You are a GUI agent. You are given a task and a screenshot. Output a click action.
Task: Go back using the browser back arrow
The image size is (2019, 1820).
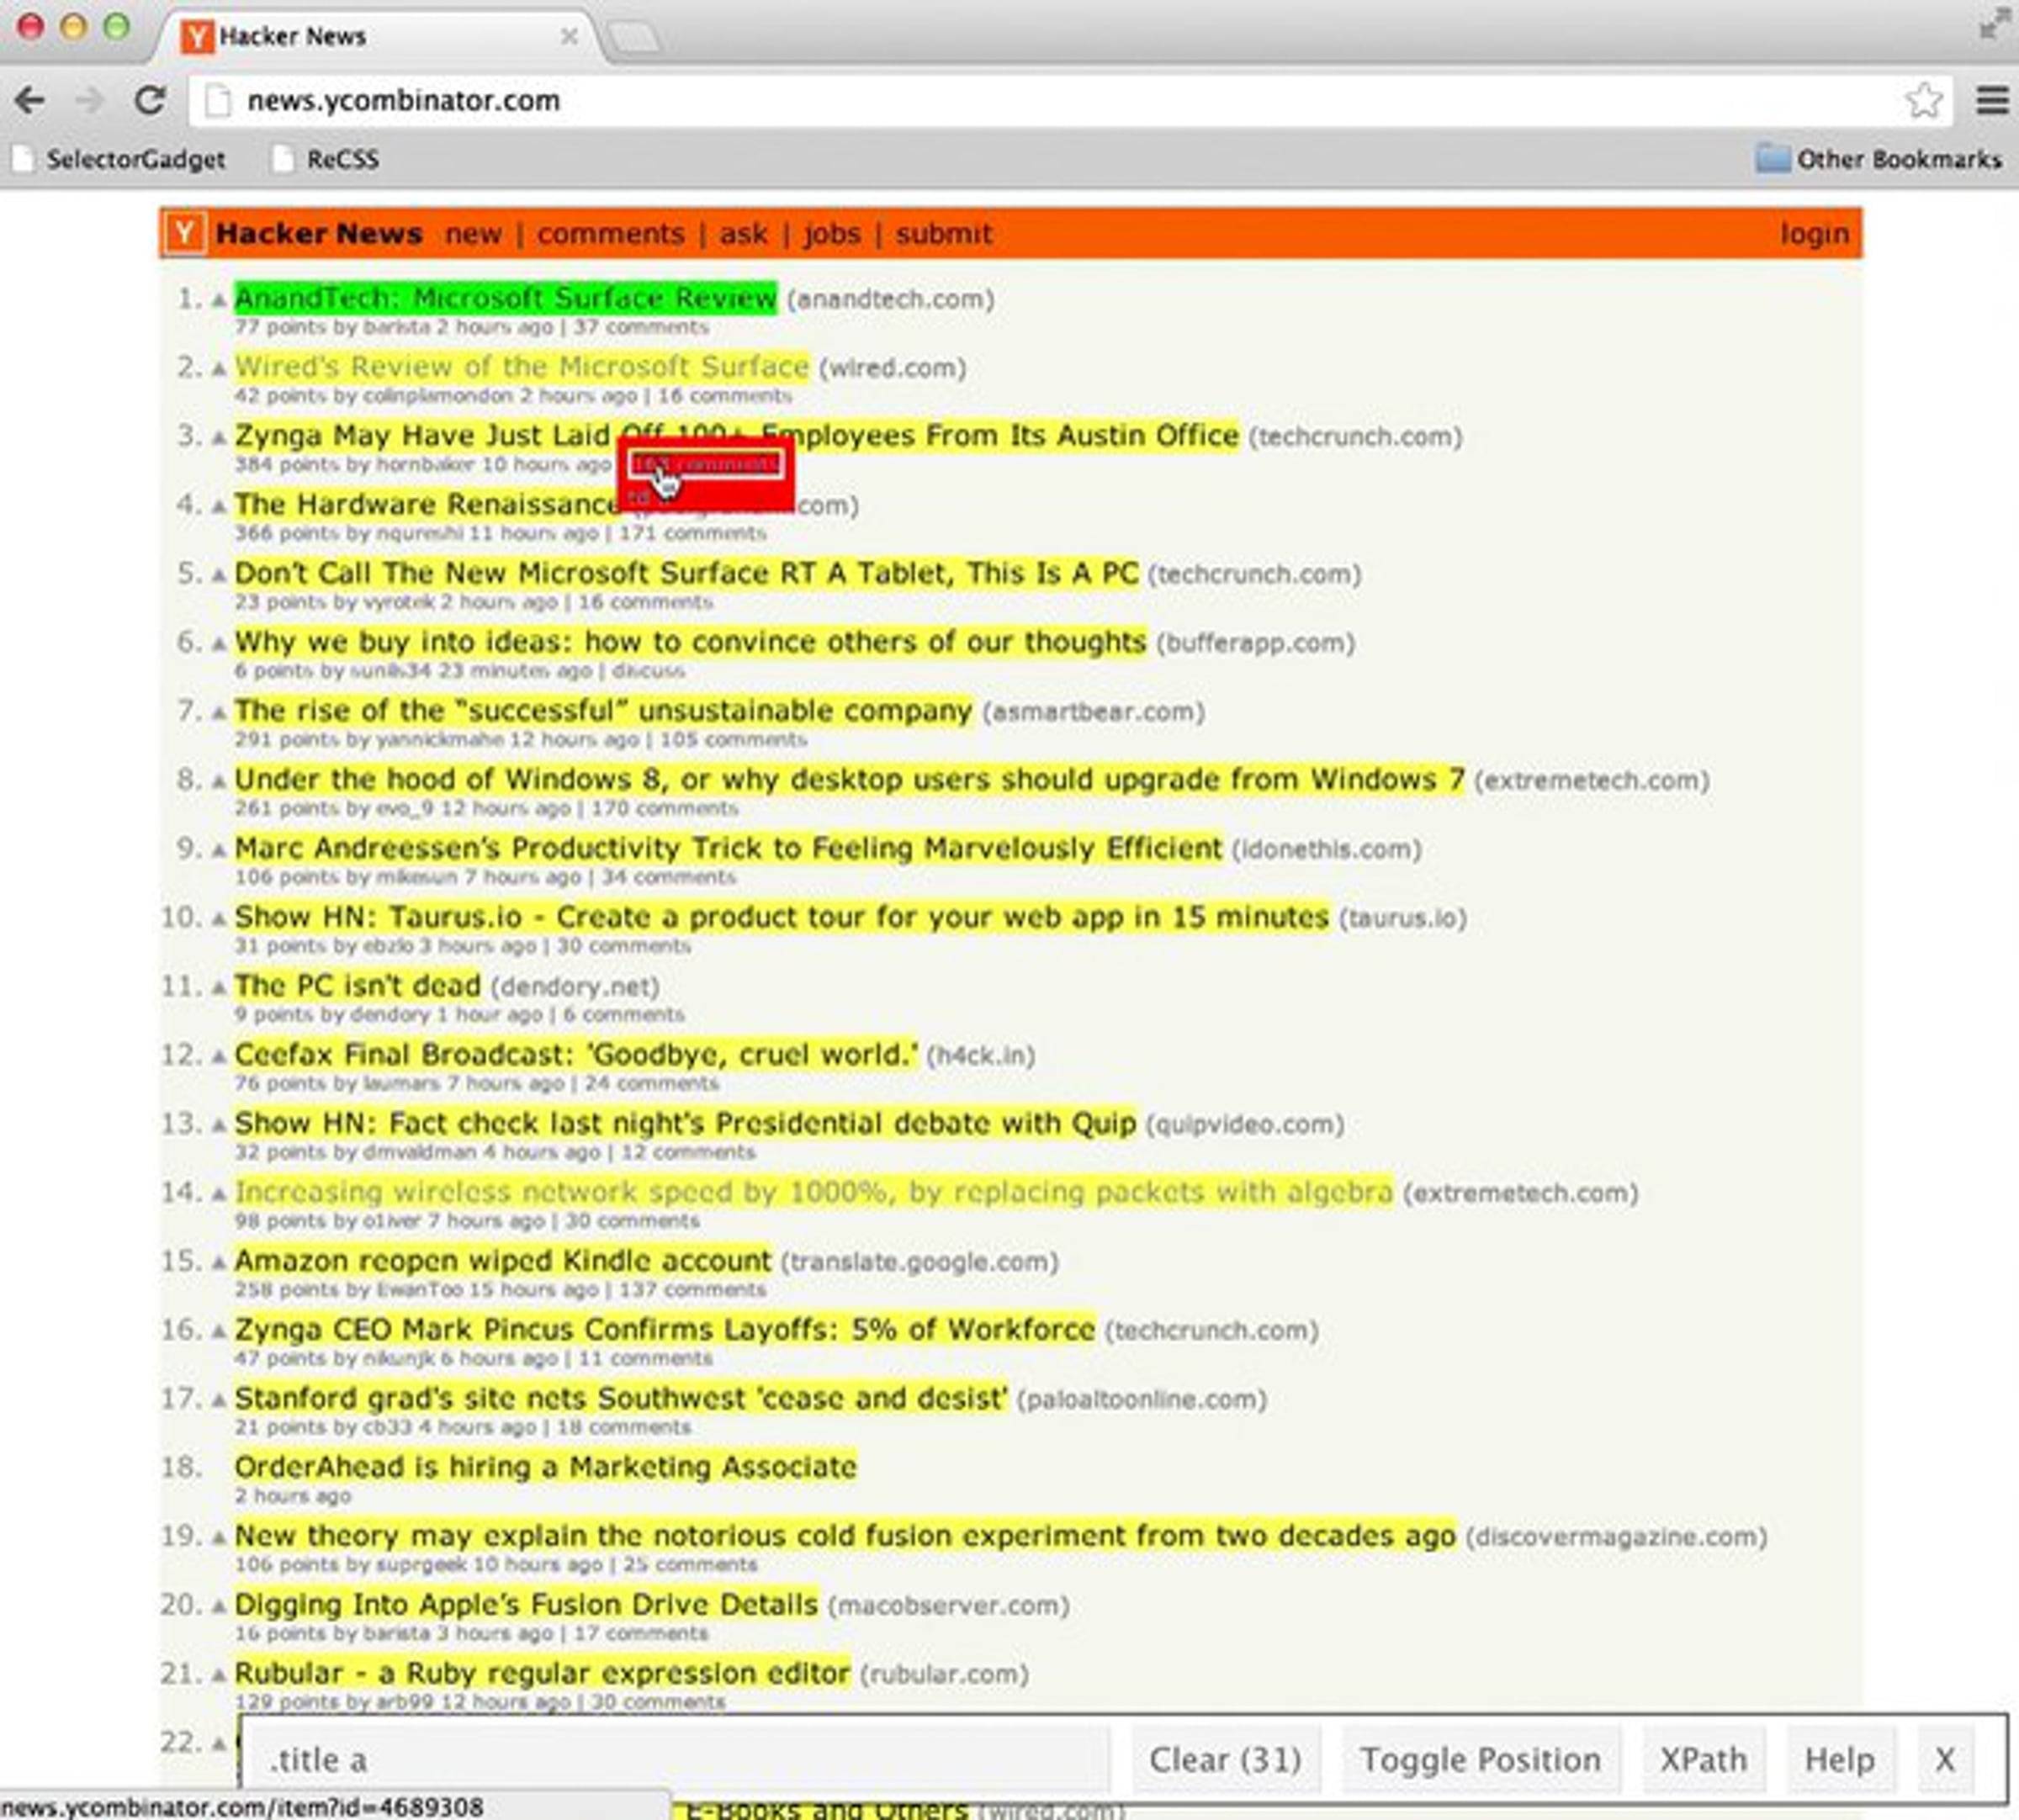pyautogui.click(x=30, y=100)
